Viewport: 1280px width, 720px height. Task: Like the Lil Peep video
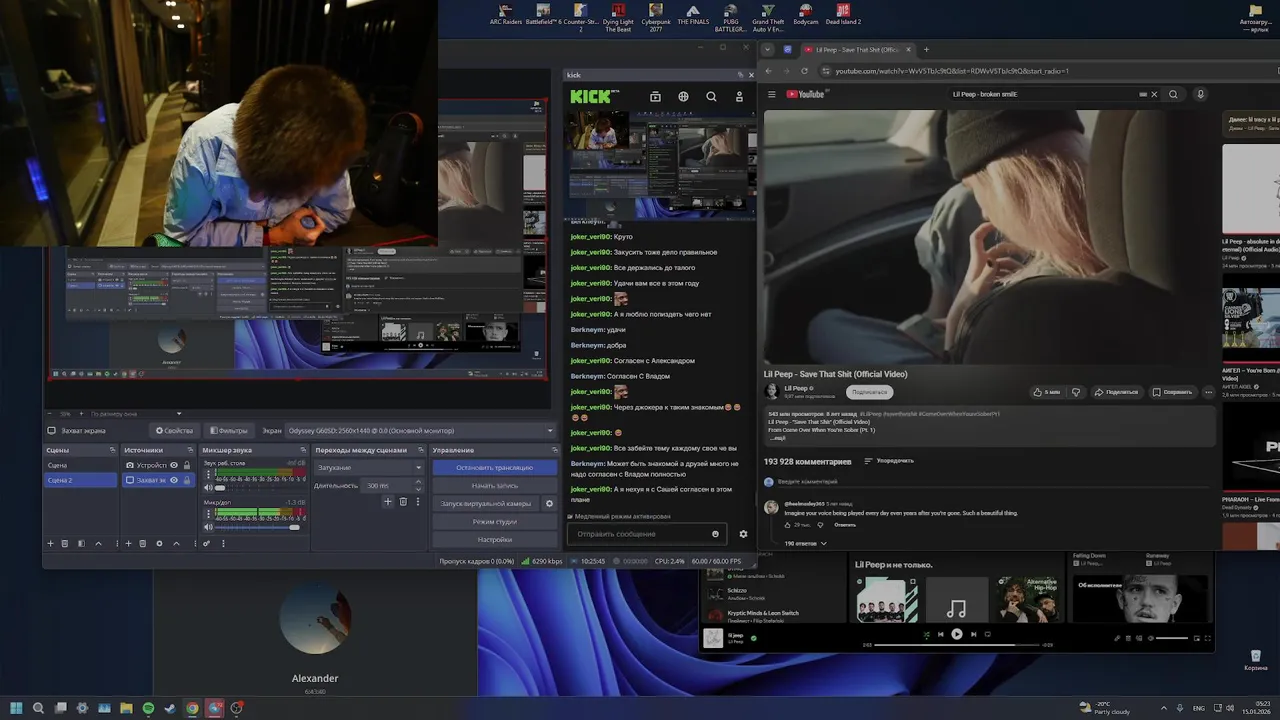tap(1046, 392)
